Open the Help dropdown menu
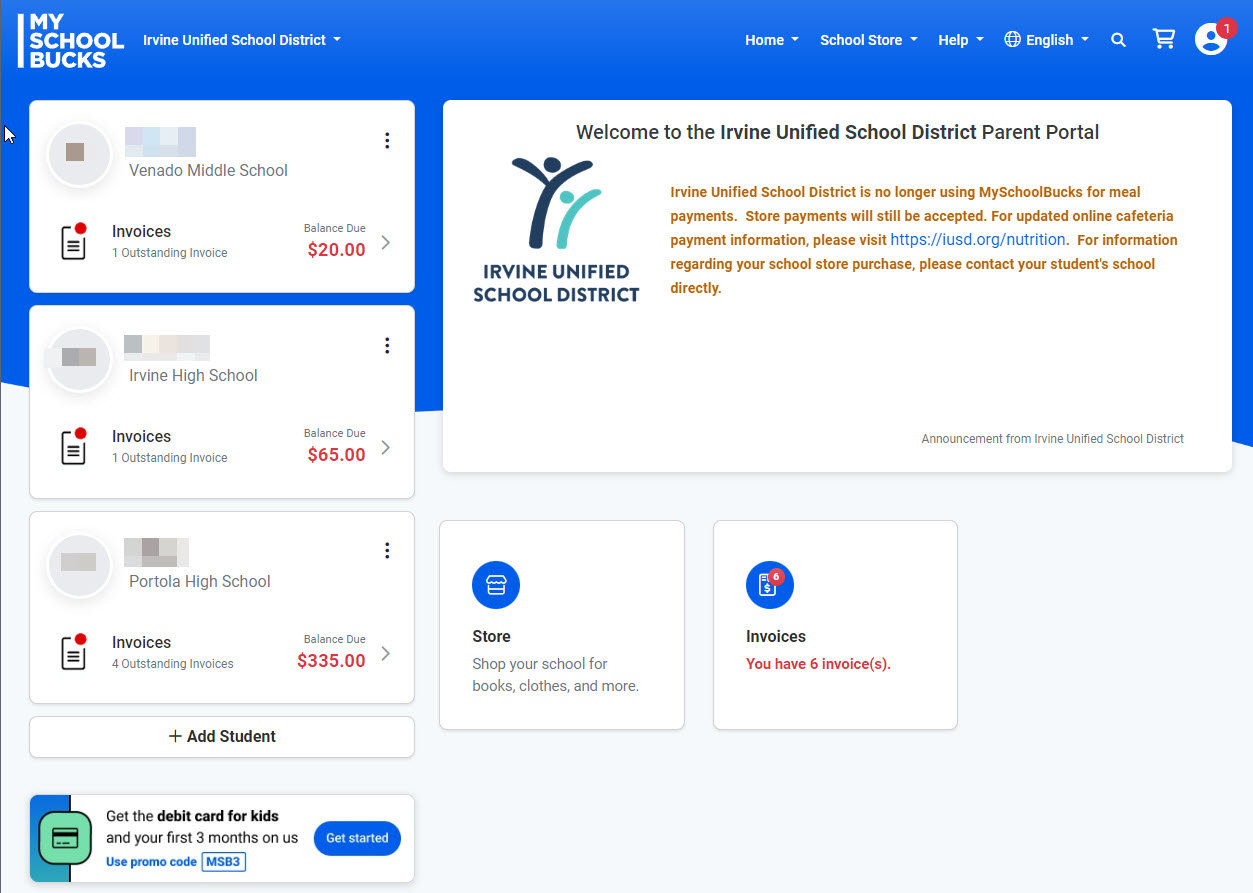Image resolution: width=1253 pixels, height=893 pixels. (961, 40)
